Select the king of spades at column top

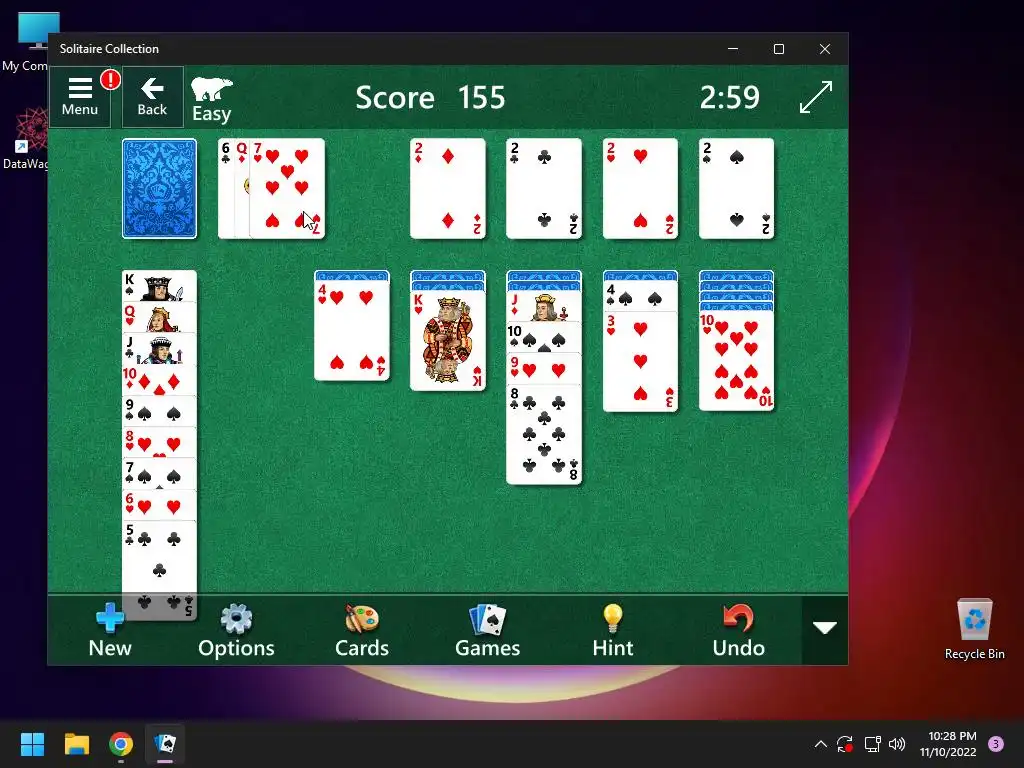159,286
